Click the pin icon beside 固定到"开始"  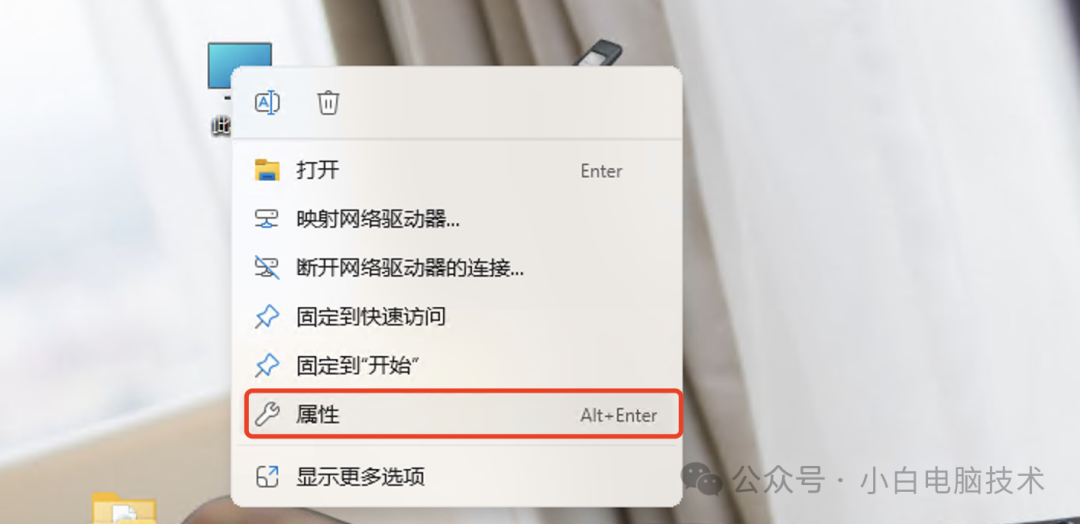(x=267, y=366)
